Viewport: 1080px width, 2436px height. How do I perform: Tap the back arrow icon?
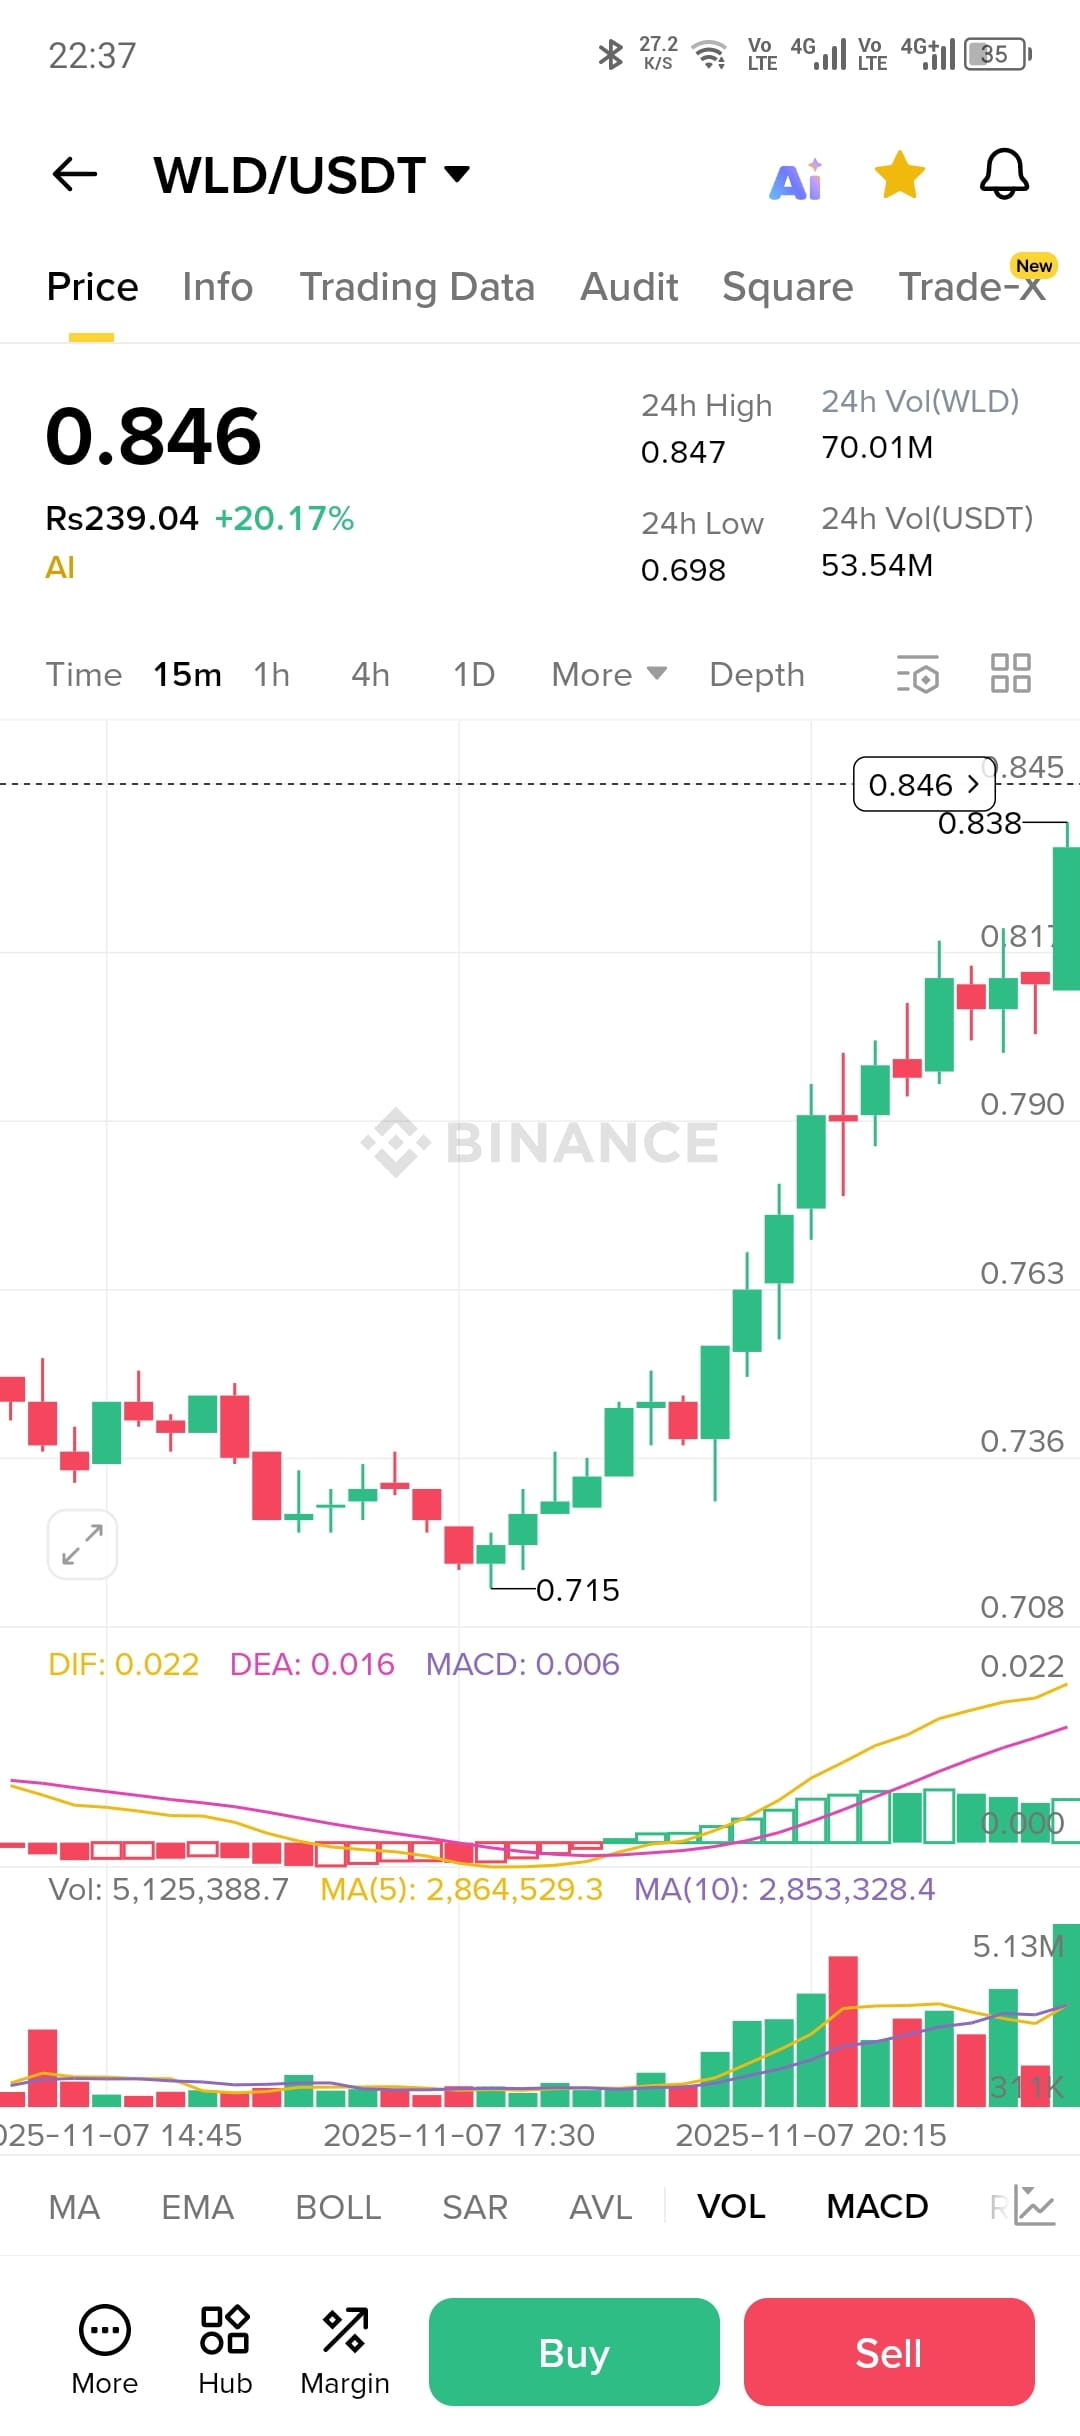coord(75,175)
